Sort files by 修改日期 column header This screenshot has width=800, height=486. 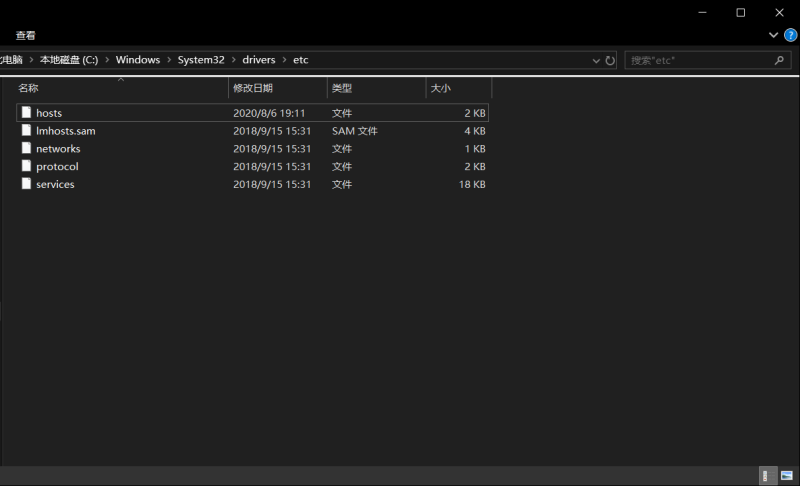pos(253,89)
